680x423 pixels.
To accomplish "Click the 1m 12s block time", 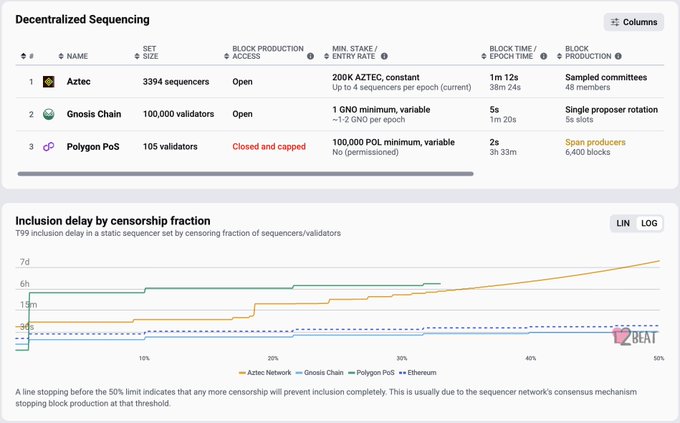I will pos(504,77).
